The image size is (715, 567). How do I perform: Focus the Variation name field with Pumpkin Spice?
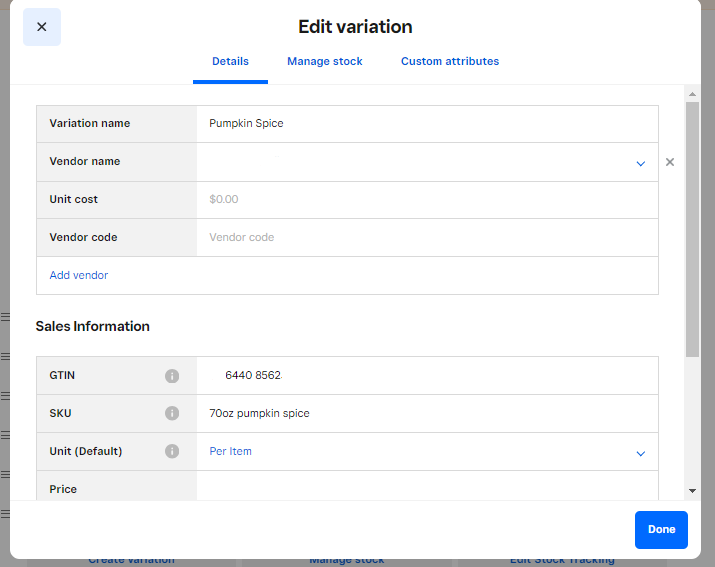pyautogui.click(x=427, y=124)
